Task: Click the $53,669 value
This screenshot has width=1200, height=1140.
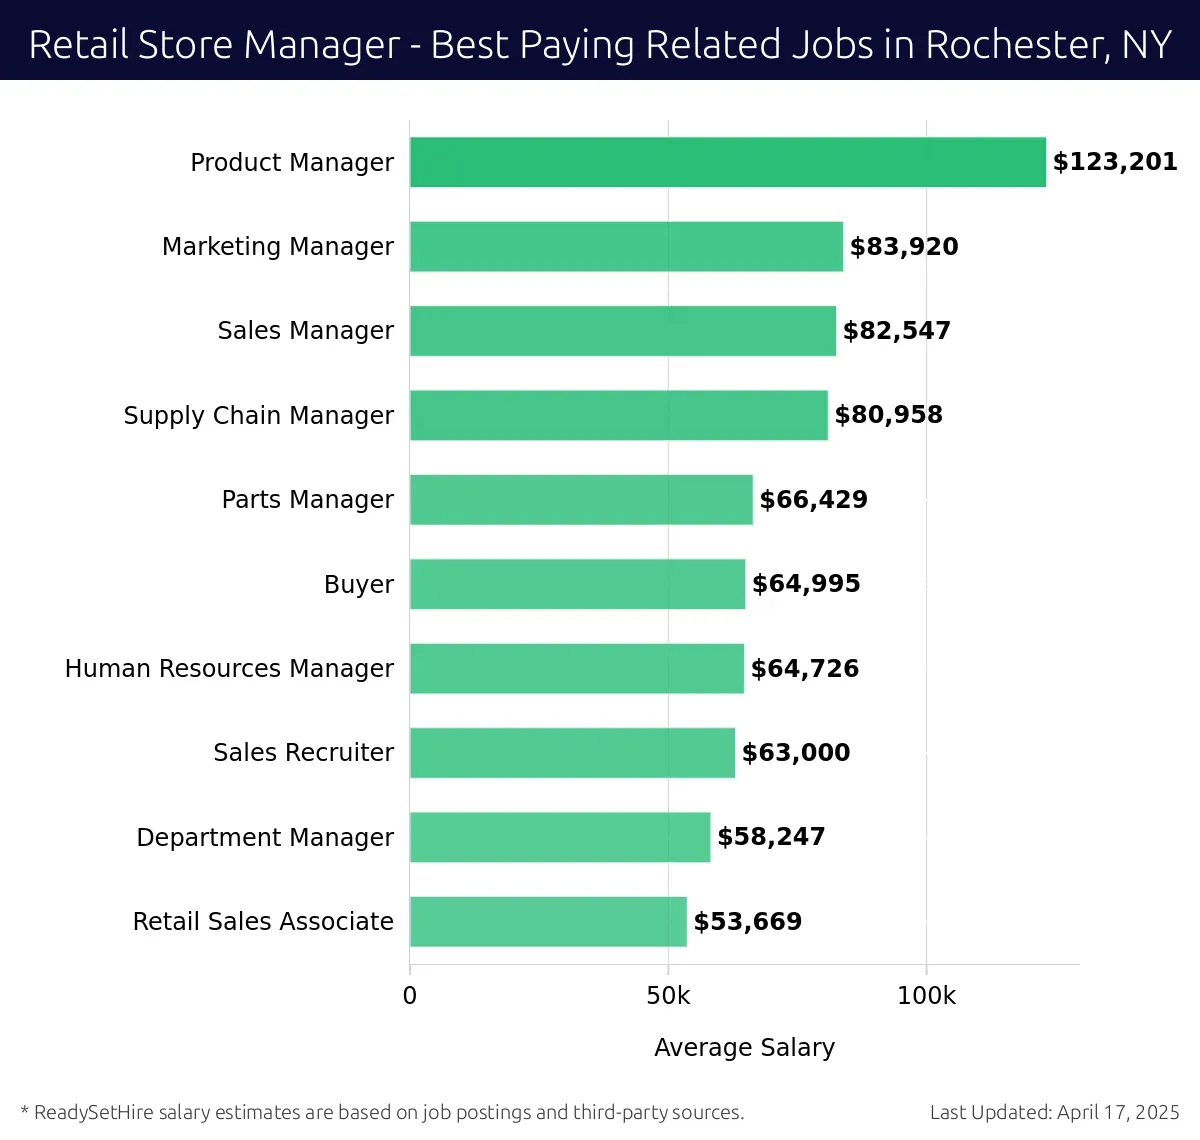Action: tap(748, 922)
